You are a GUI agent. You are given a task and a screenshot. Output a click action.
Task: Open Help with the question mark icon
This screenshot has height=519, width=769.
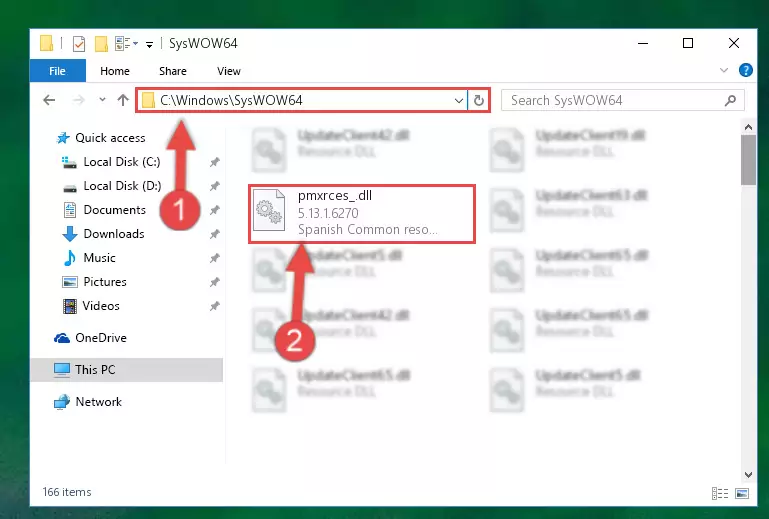[745, 71]
